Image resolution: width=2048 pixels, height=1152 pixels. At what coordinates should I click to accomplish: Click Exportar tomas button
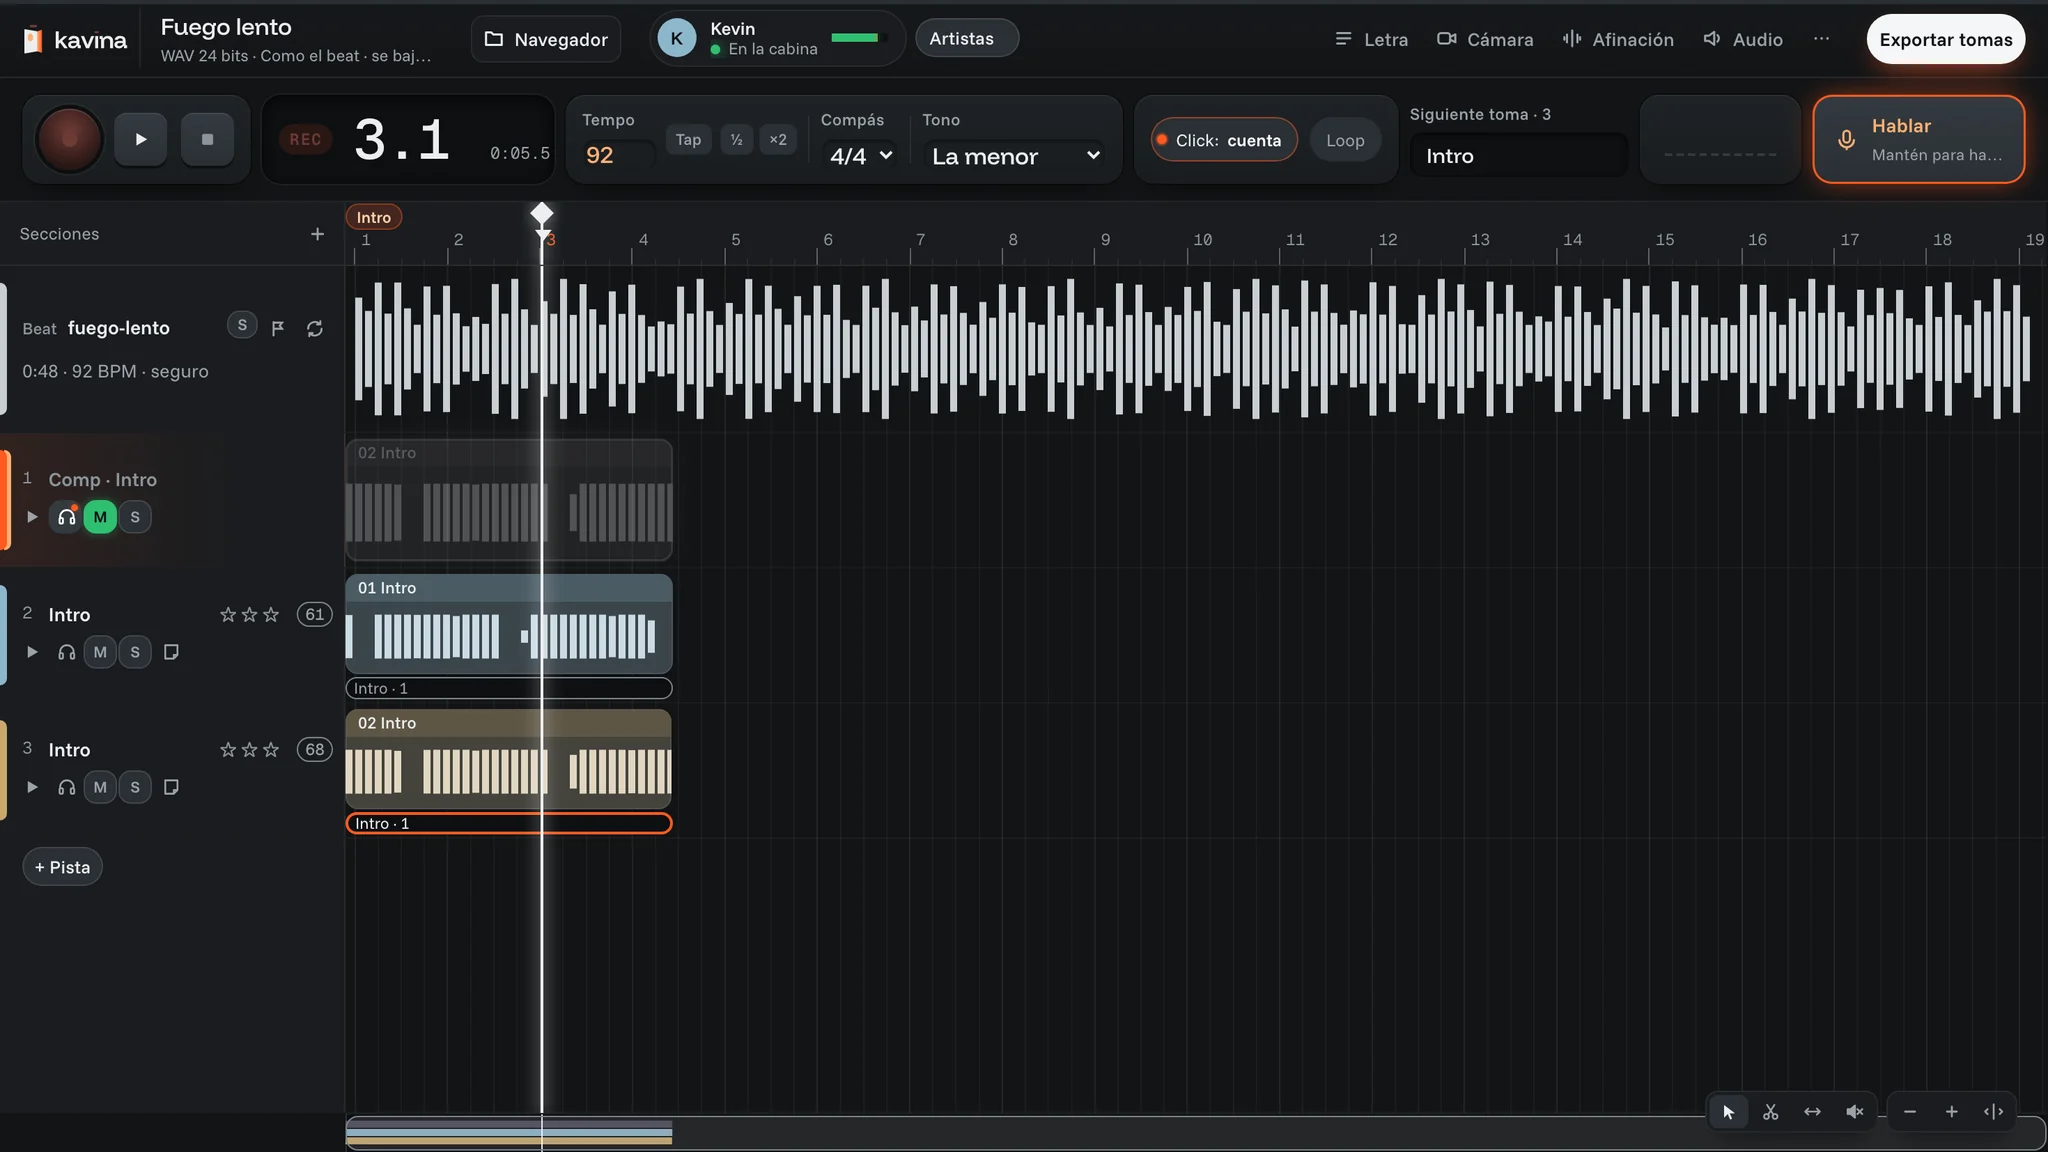[x=1945, y=39]
